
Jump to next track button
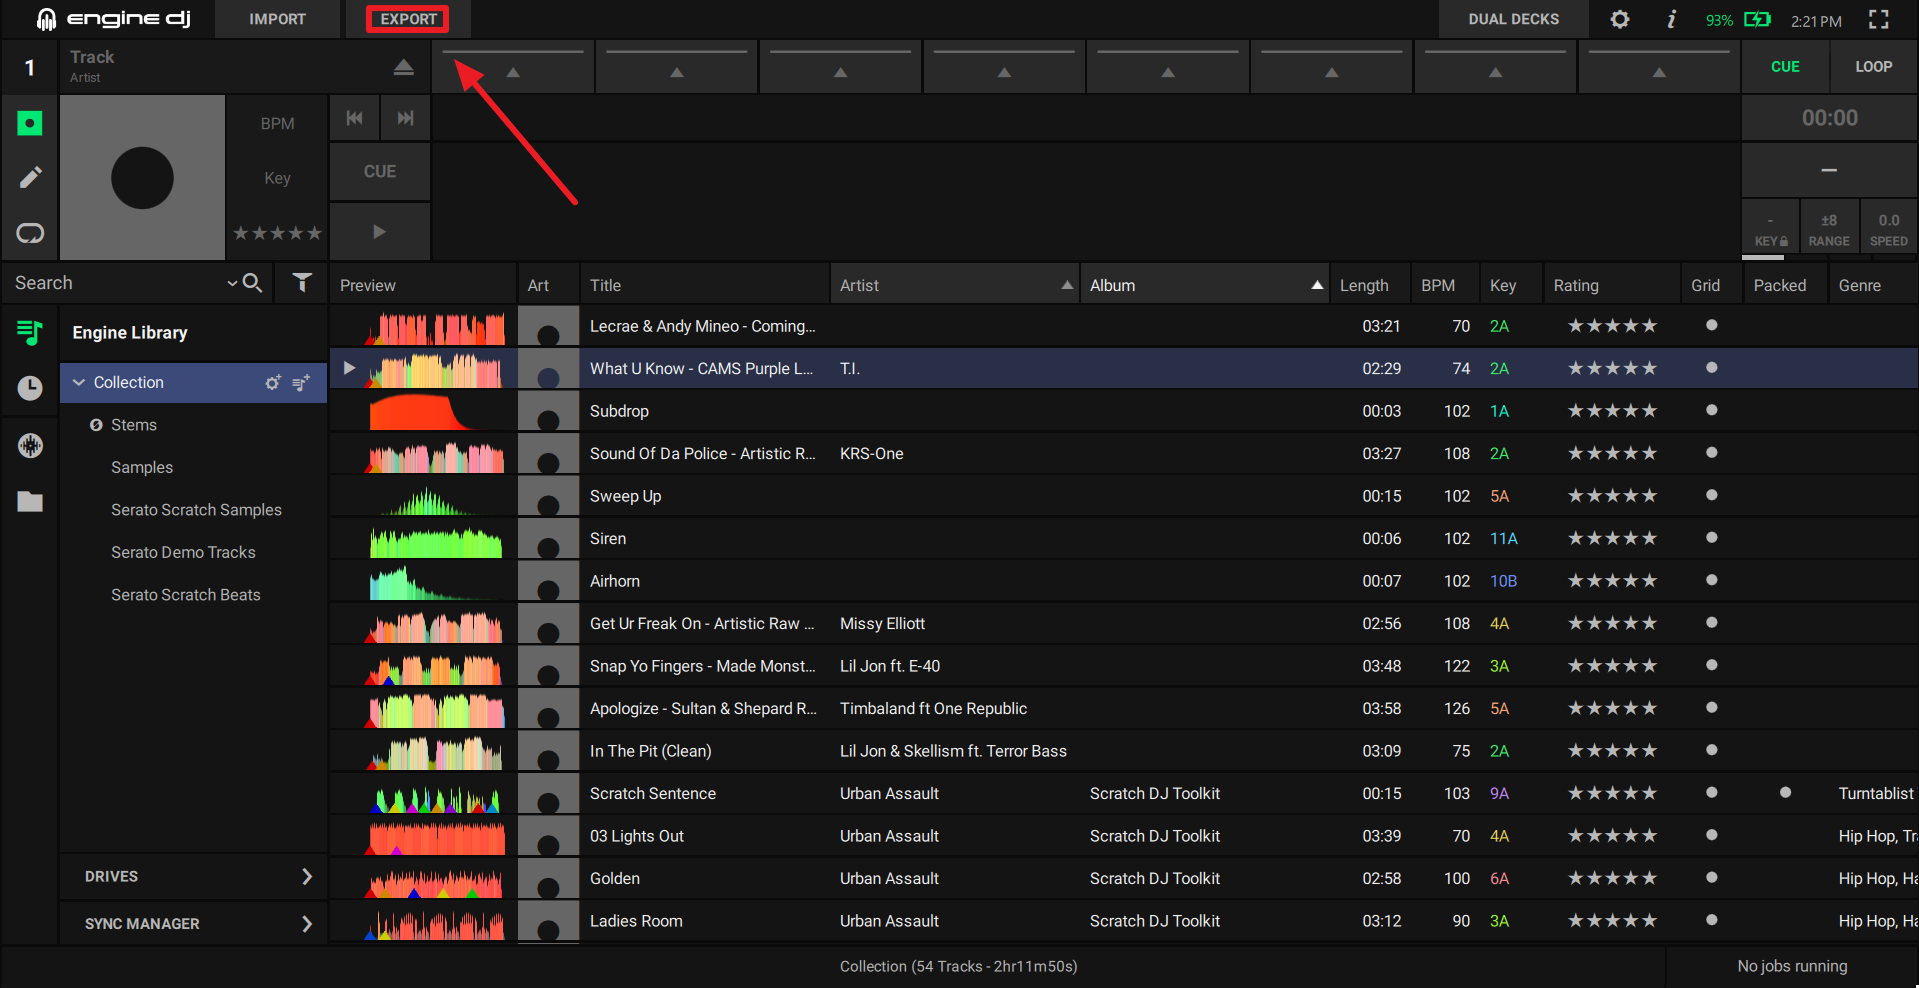coord(405,118)
